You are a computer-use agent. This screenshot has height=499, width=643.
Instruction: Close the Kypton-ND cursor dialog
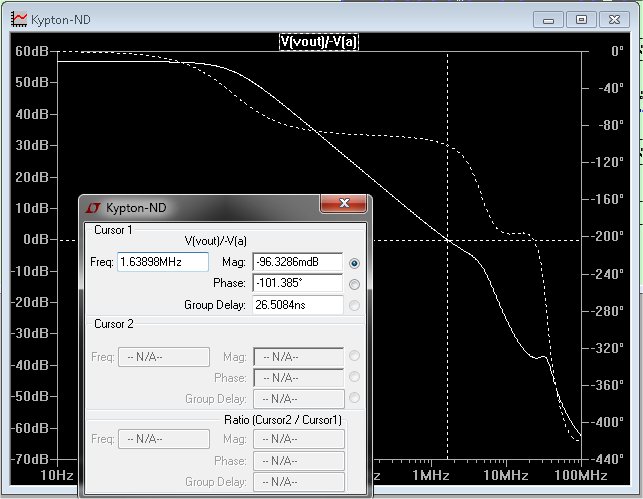pos(344,203)
